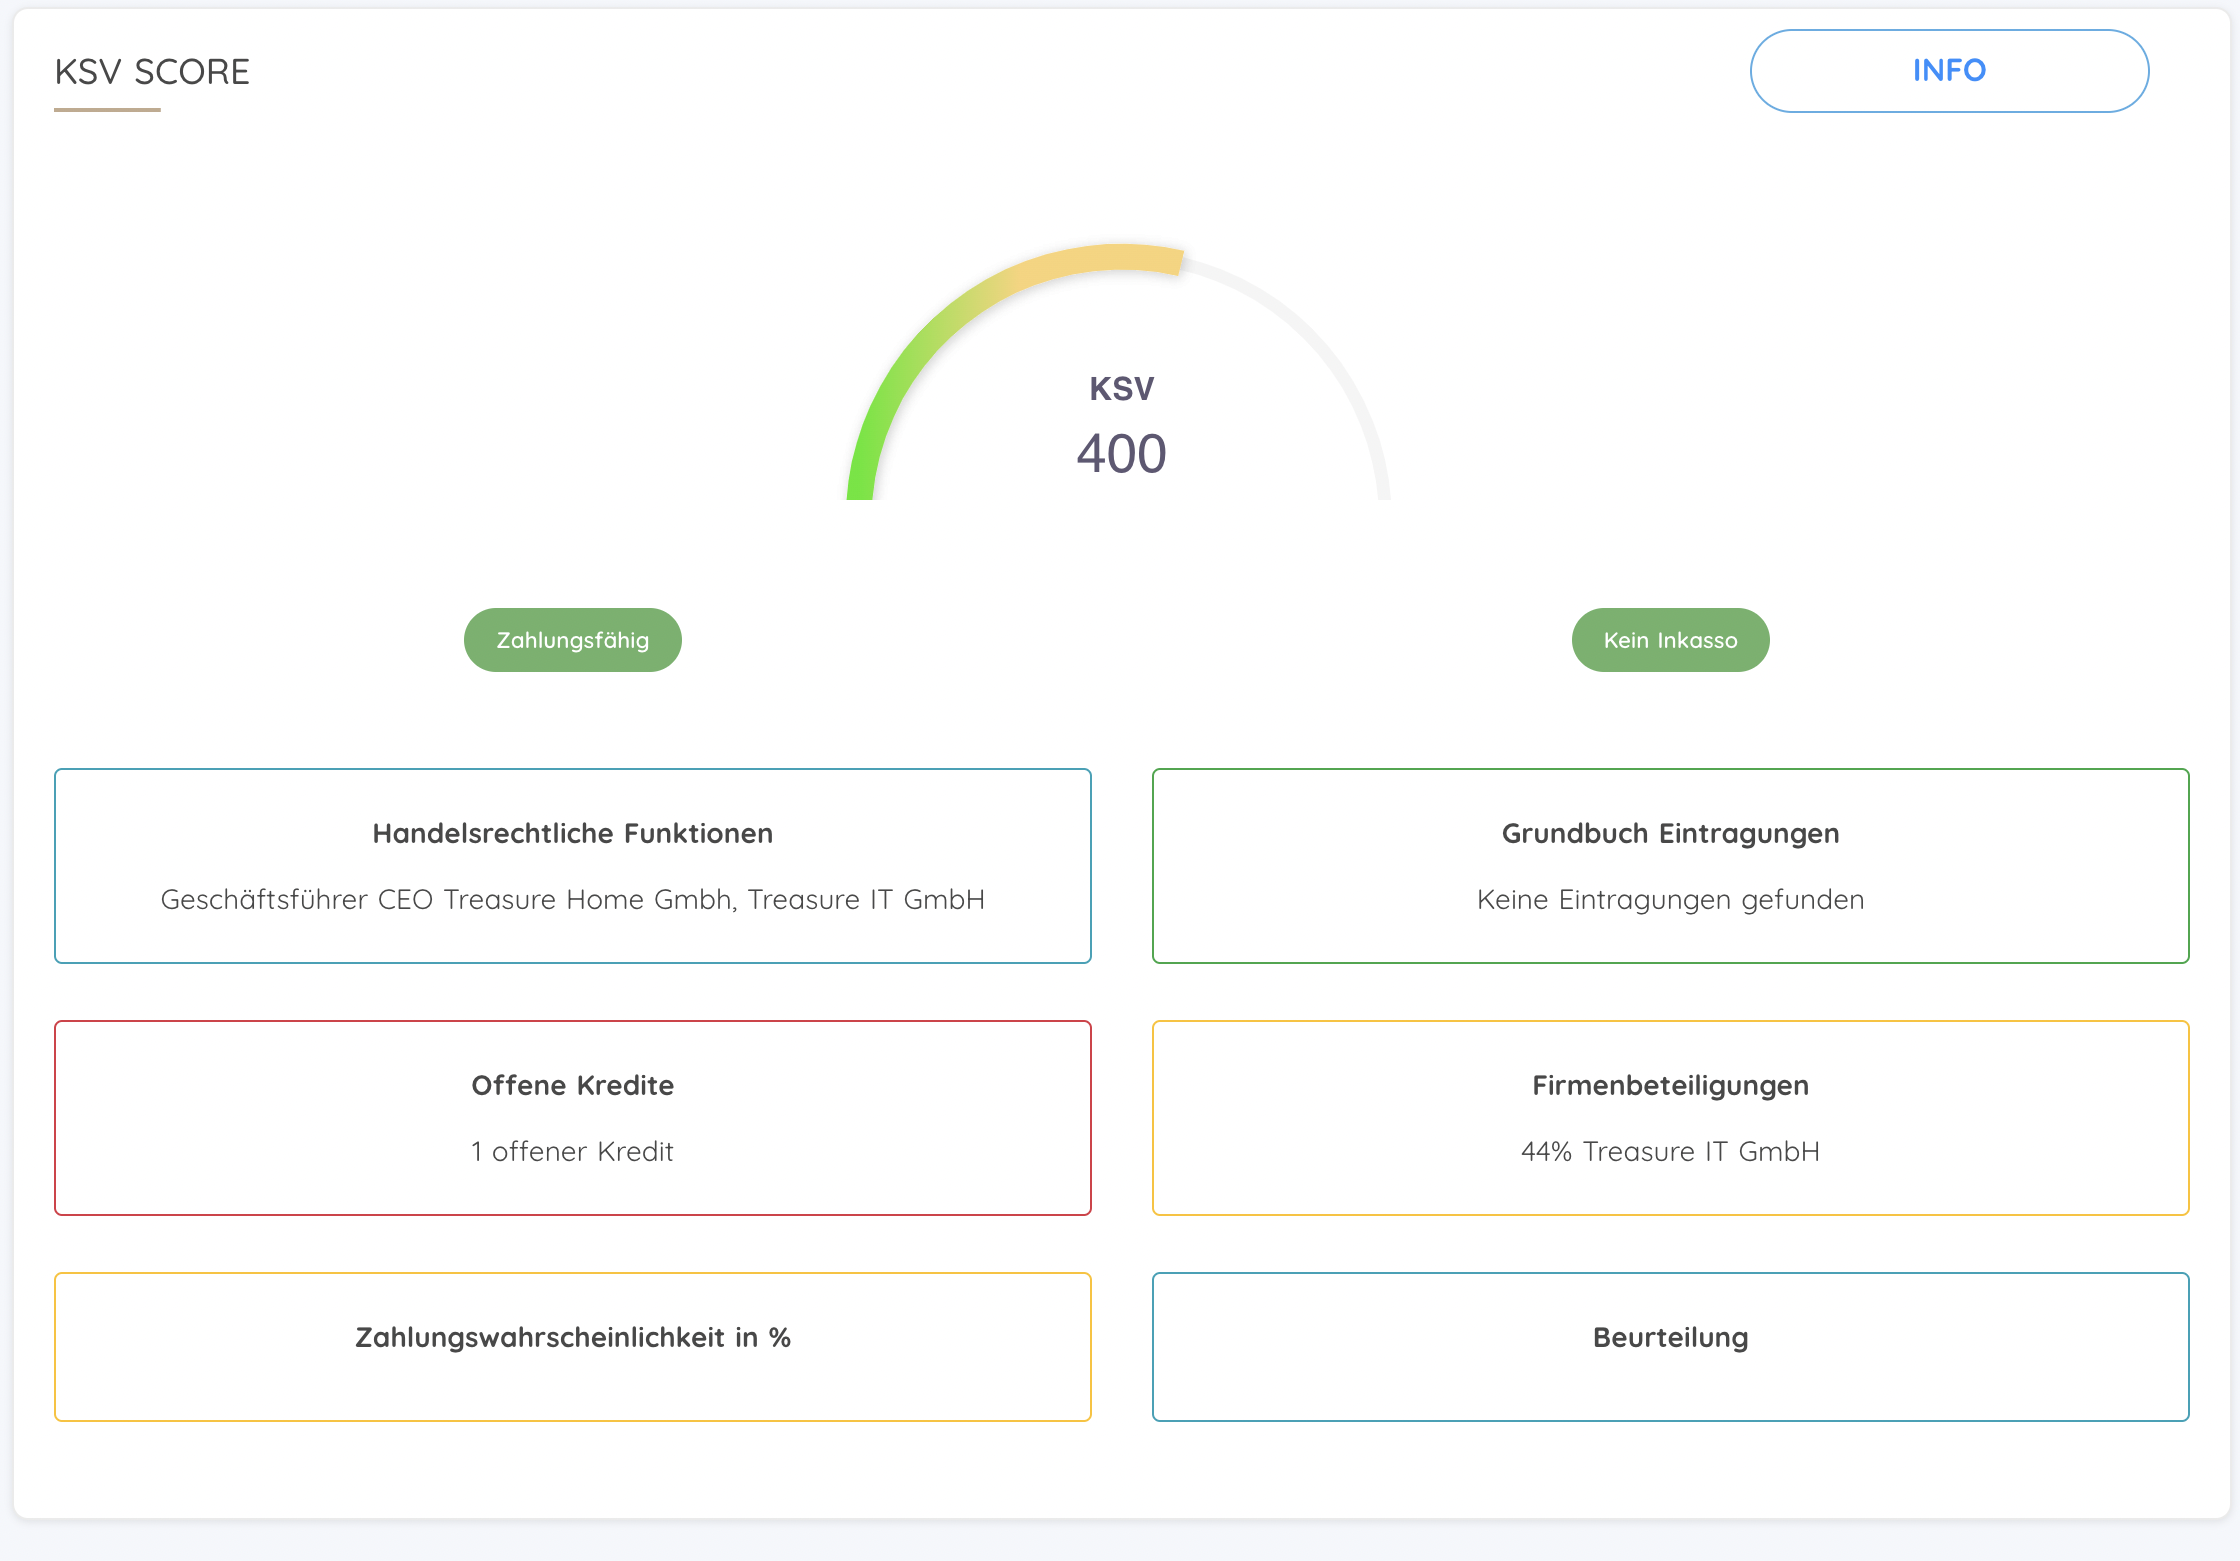The width and height of the screenshot is (2240, 1561).
Task: Select the Kein Inkasso badge
Action: (x=1670, y=640)
